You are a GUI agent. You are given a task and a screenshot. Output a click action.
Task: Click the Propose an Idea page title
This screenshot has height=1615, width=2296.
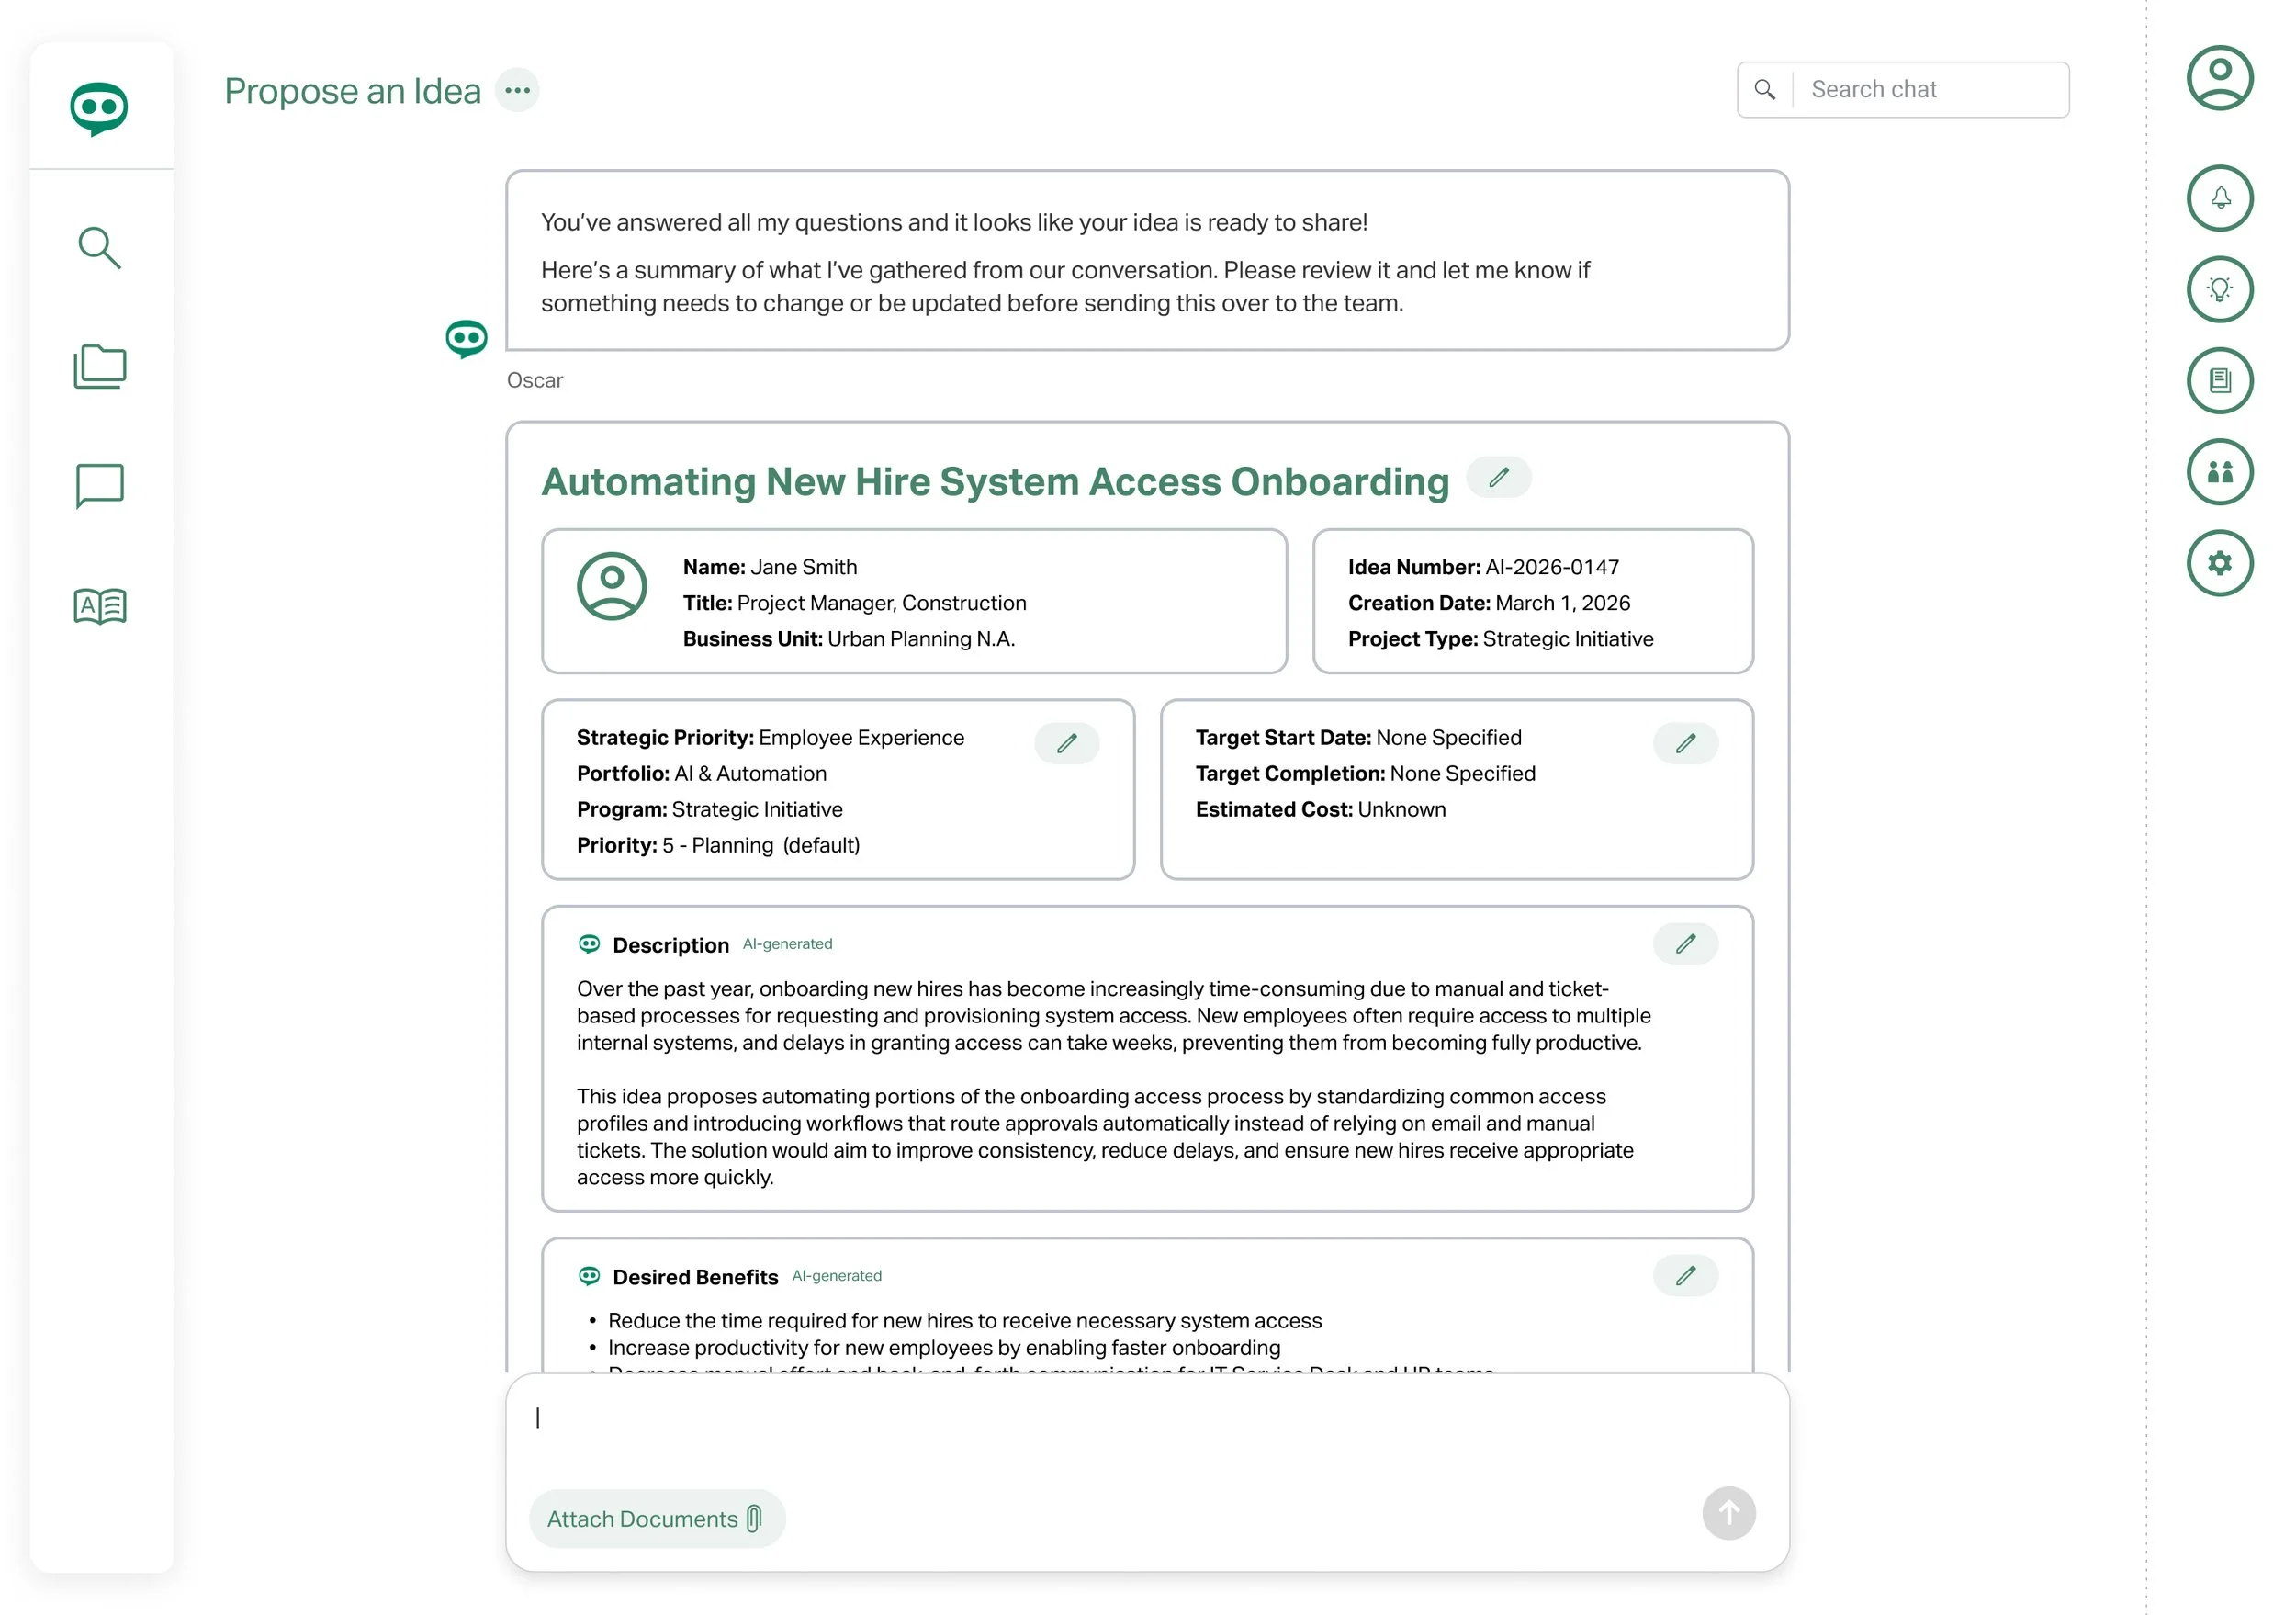(352, 91)
